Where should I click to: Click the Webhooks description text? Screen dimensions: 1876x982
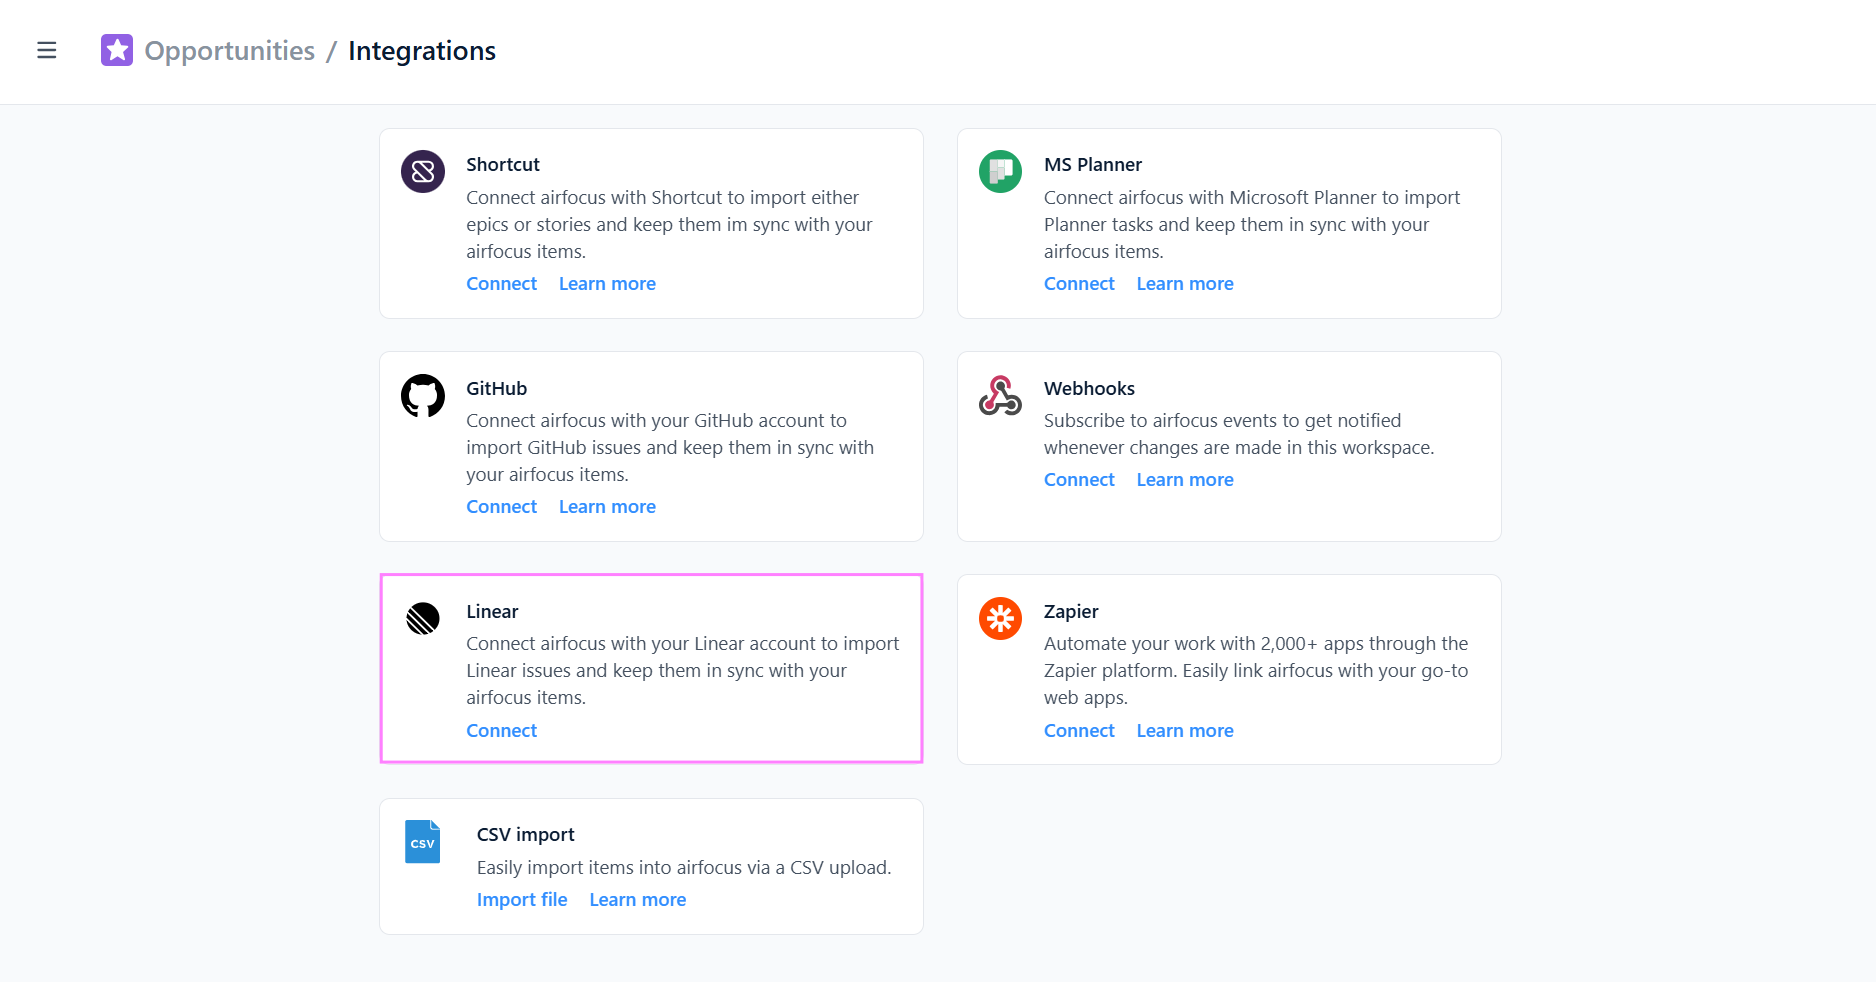1239,434
